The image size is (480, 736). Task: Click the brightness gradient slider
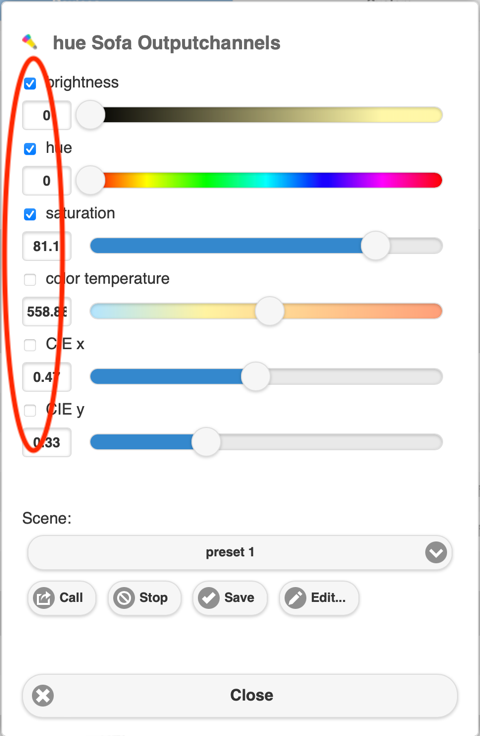tap(266, 115)
